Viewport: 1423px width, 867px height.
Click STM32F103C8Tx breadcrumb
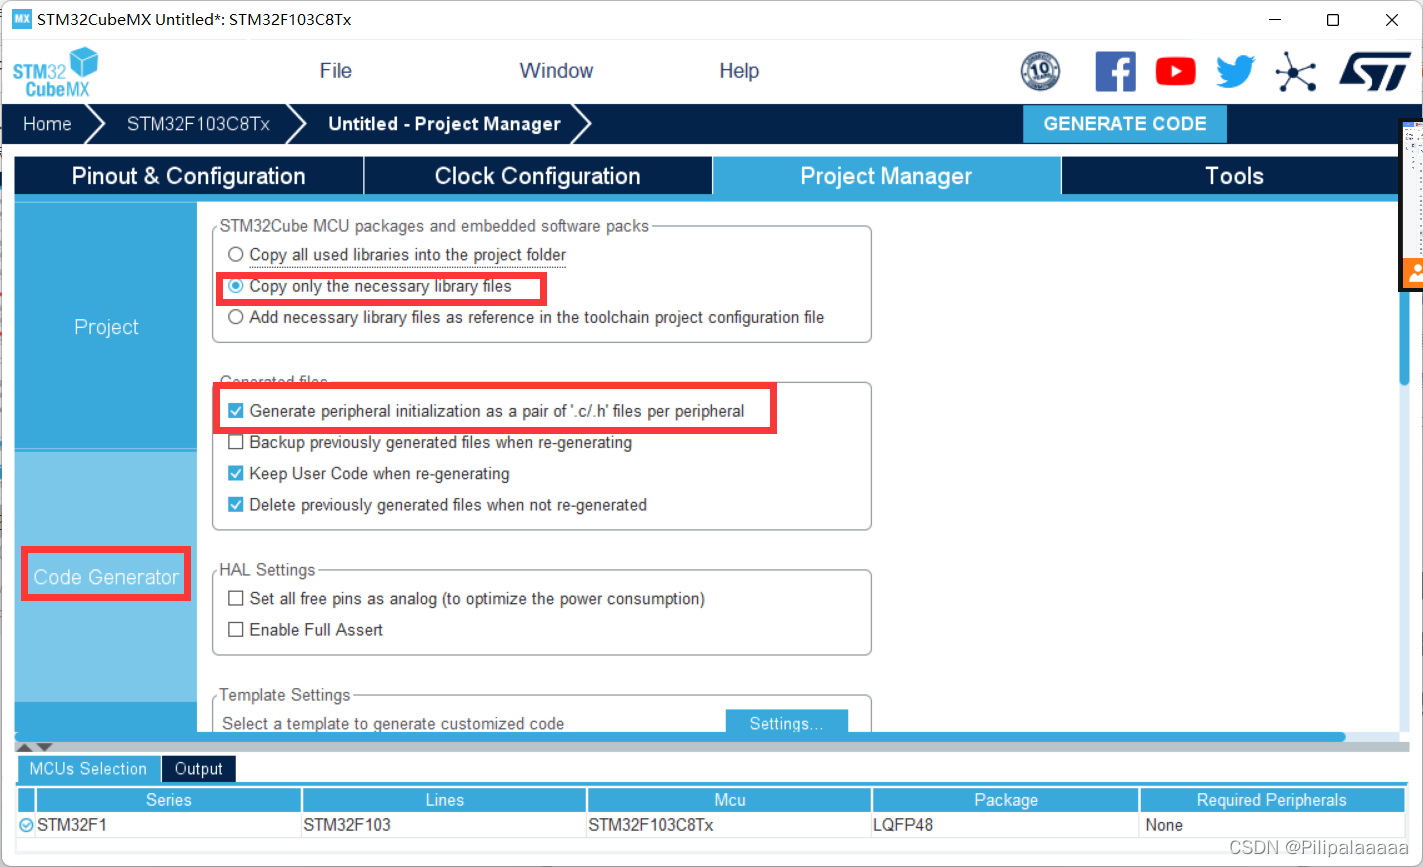198,124
